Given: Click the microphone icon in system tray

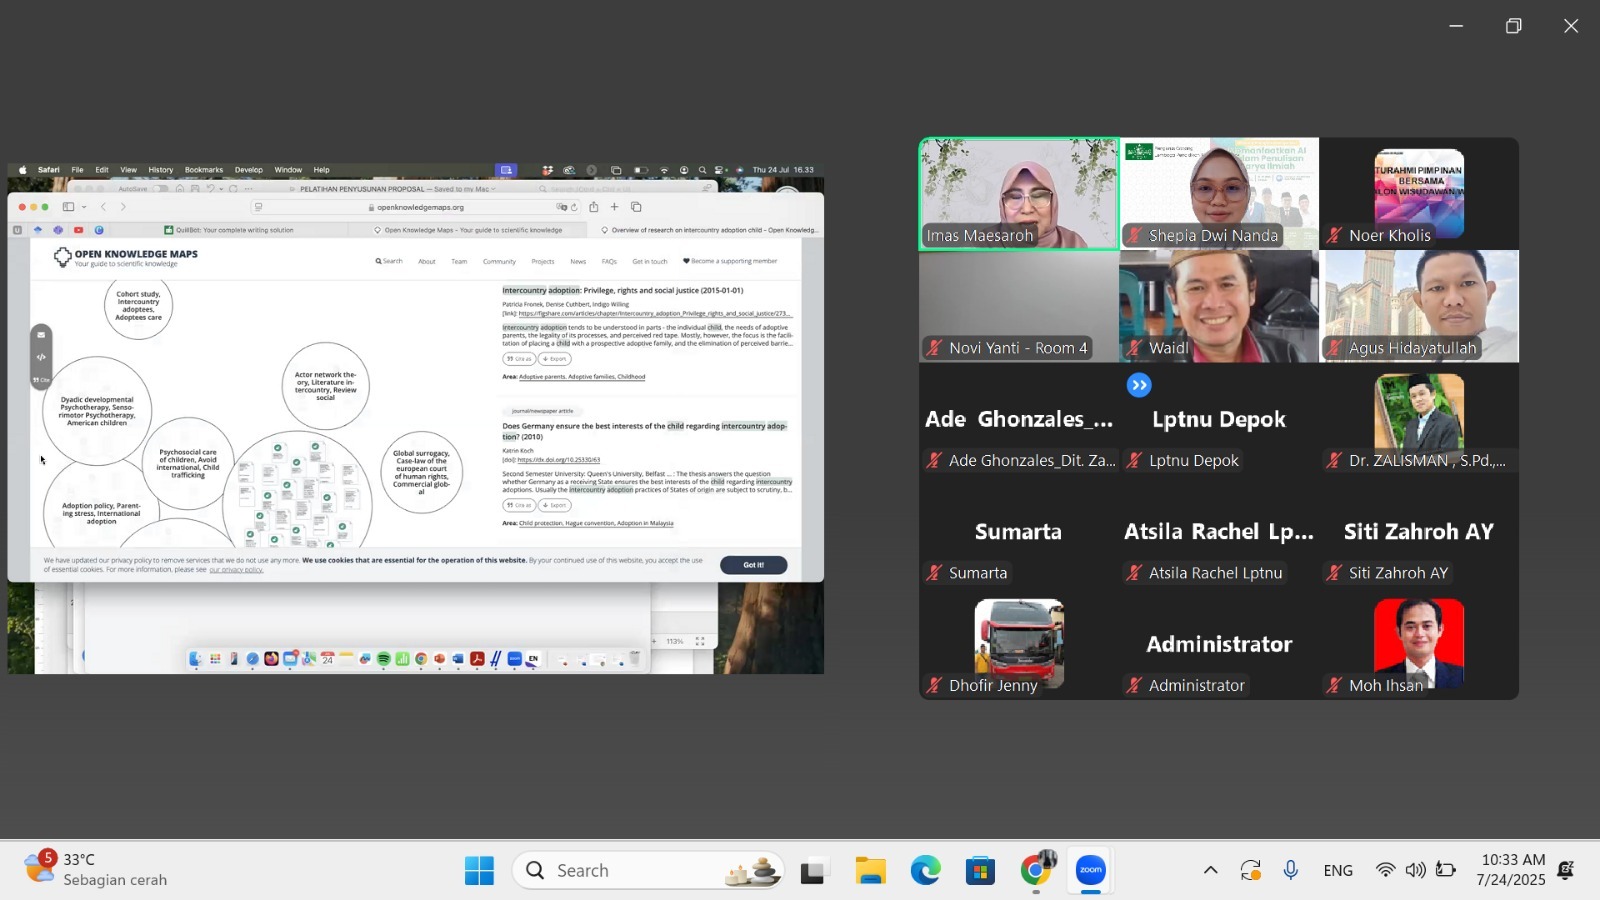Looking at the screenshot, I should point(1291,870).
